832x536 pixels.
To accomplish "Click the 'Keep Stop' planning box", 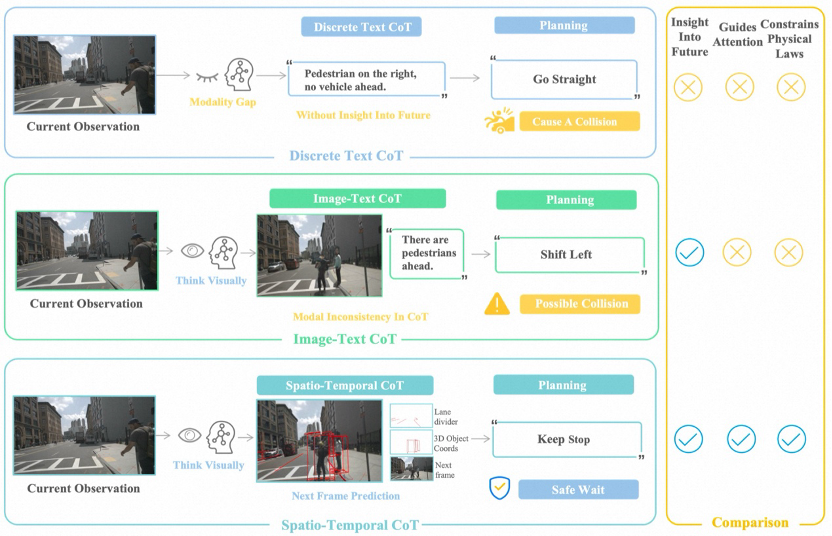I will point(568,439).
